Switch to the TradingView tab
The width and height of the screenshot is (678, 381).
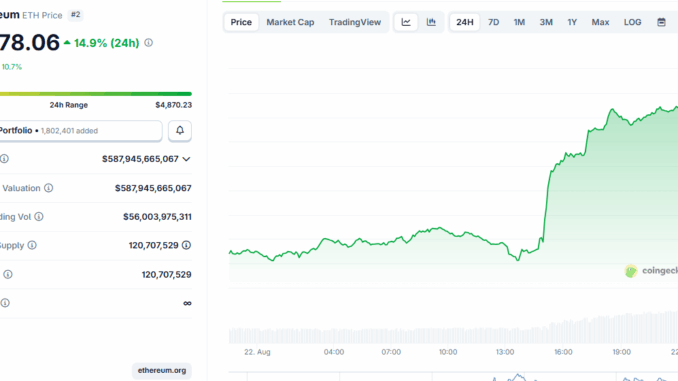tap(355, 22)
